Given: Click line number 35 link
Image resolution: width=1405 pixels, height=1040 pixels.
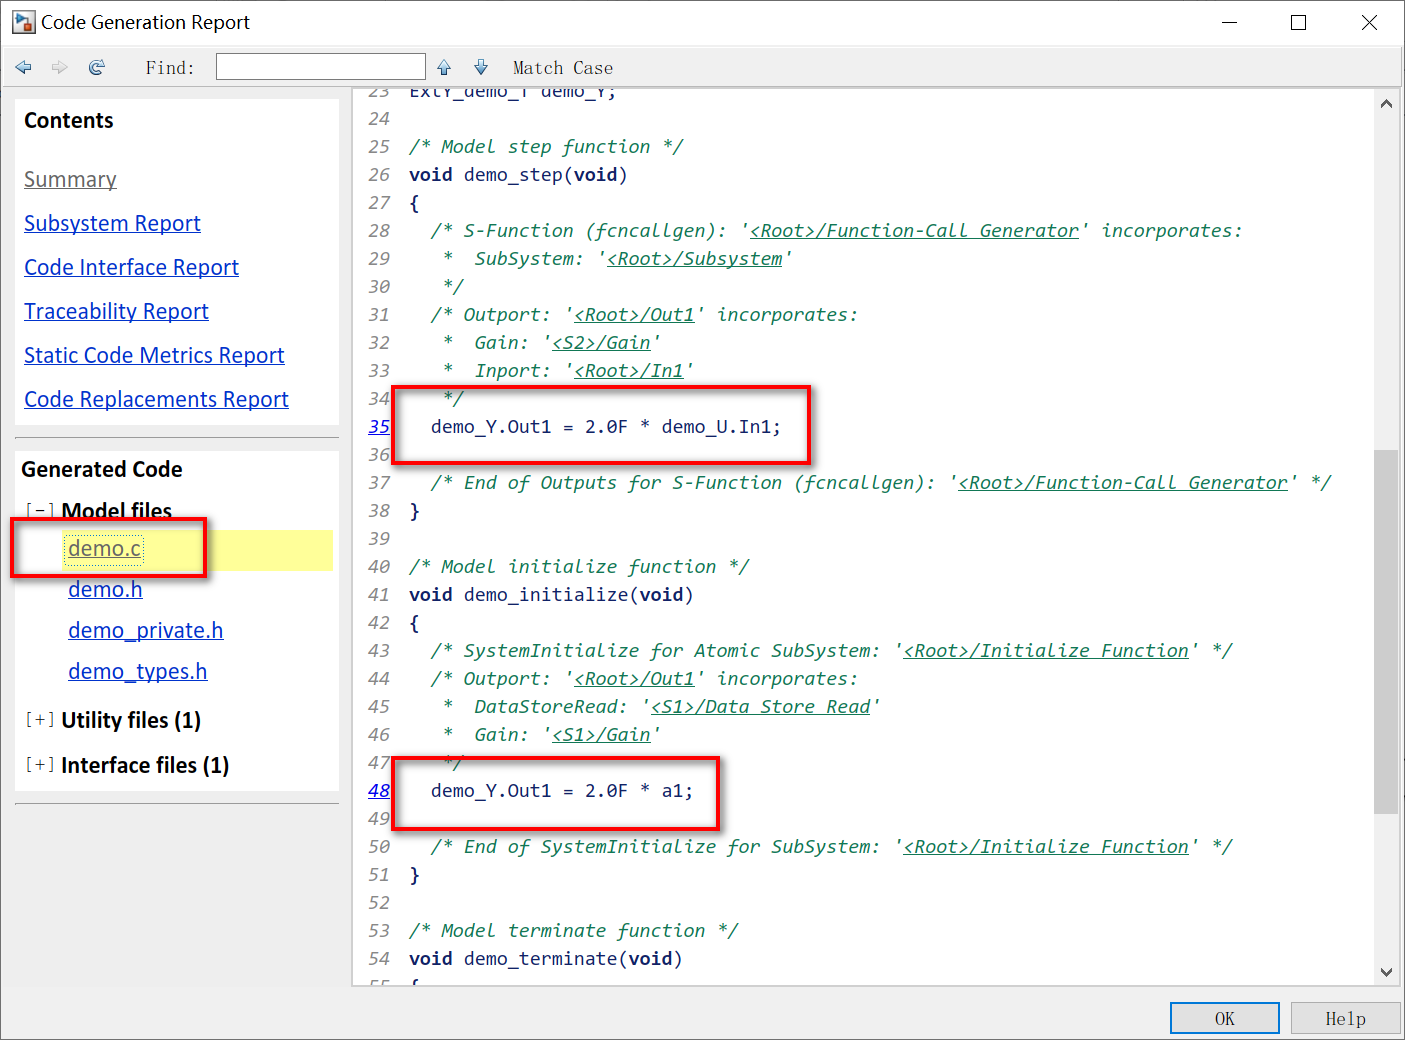Looking at the screenshot, I should pyautogui.click(x=379, y=427).
